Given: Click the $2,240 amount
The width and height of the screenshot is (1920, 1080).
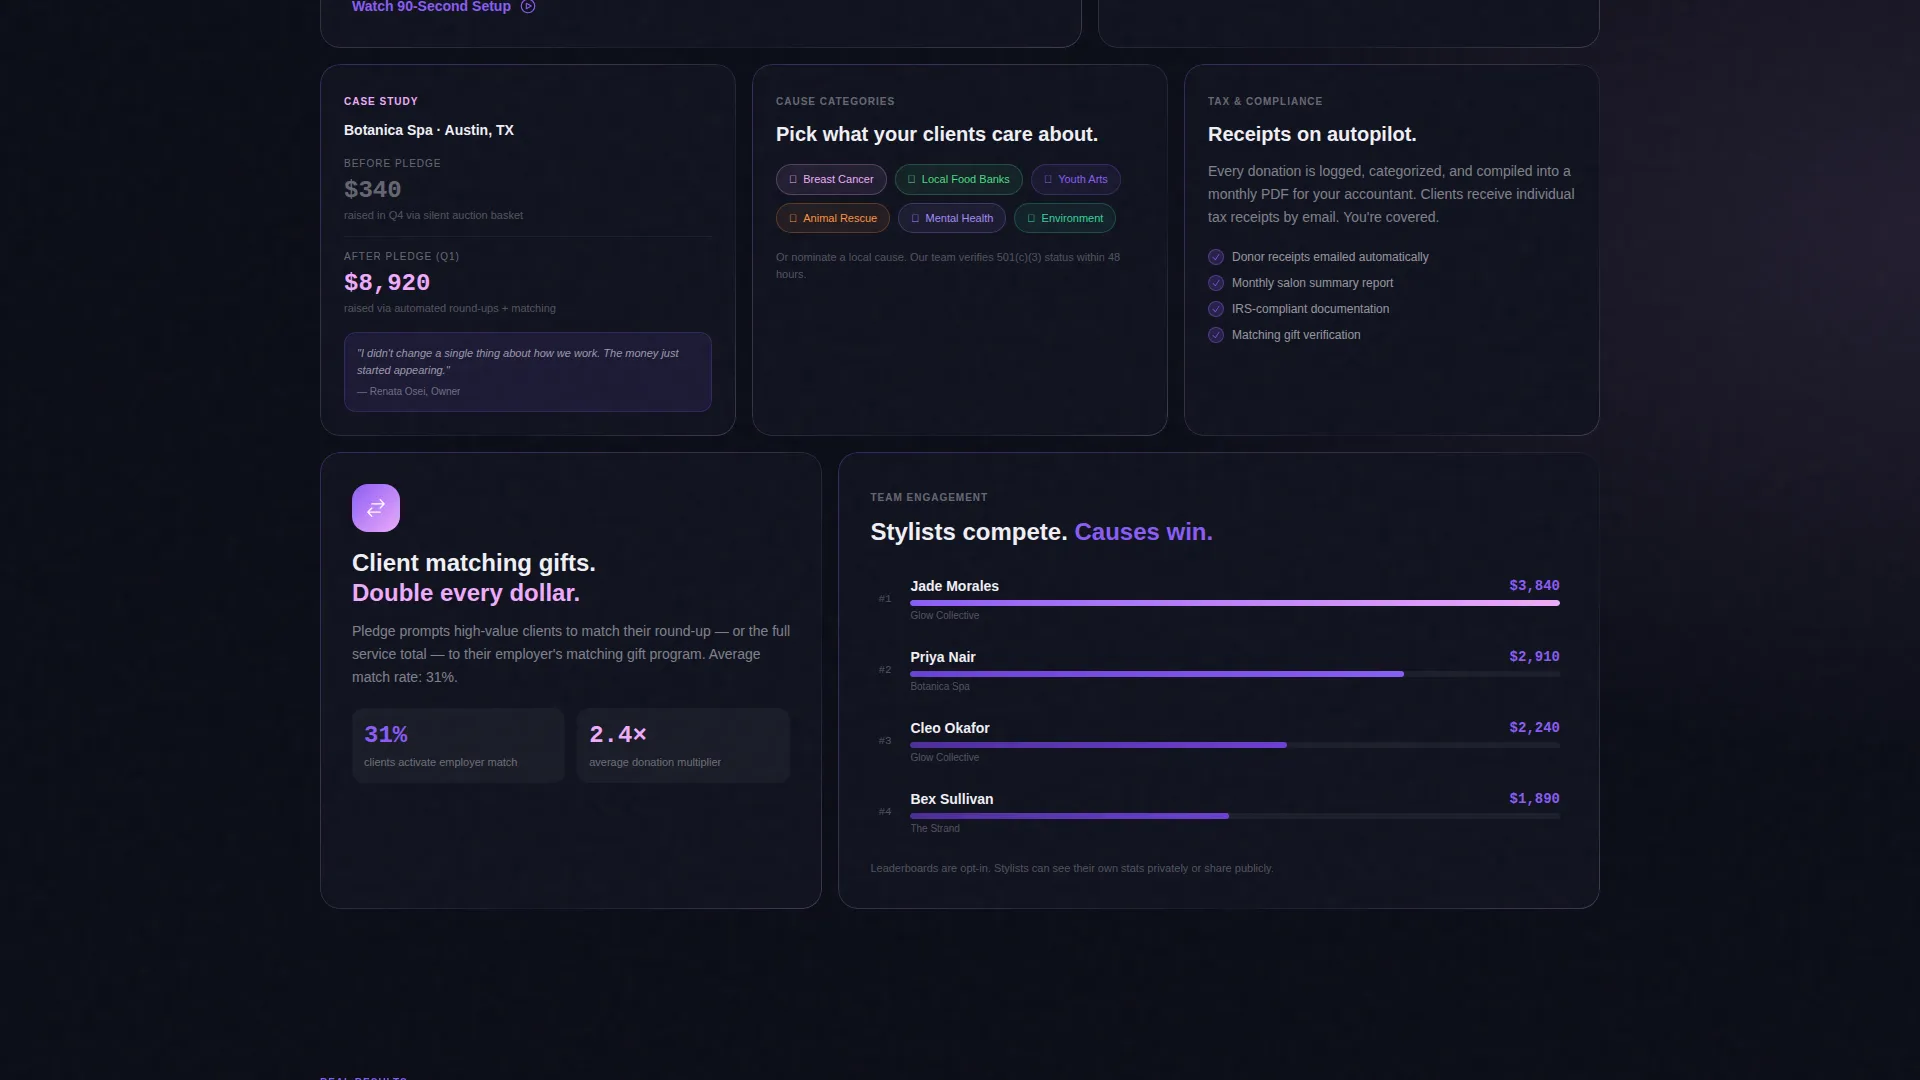Looking at the screenshot, I should (1534, 729).
